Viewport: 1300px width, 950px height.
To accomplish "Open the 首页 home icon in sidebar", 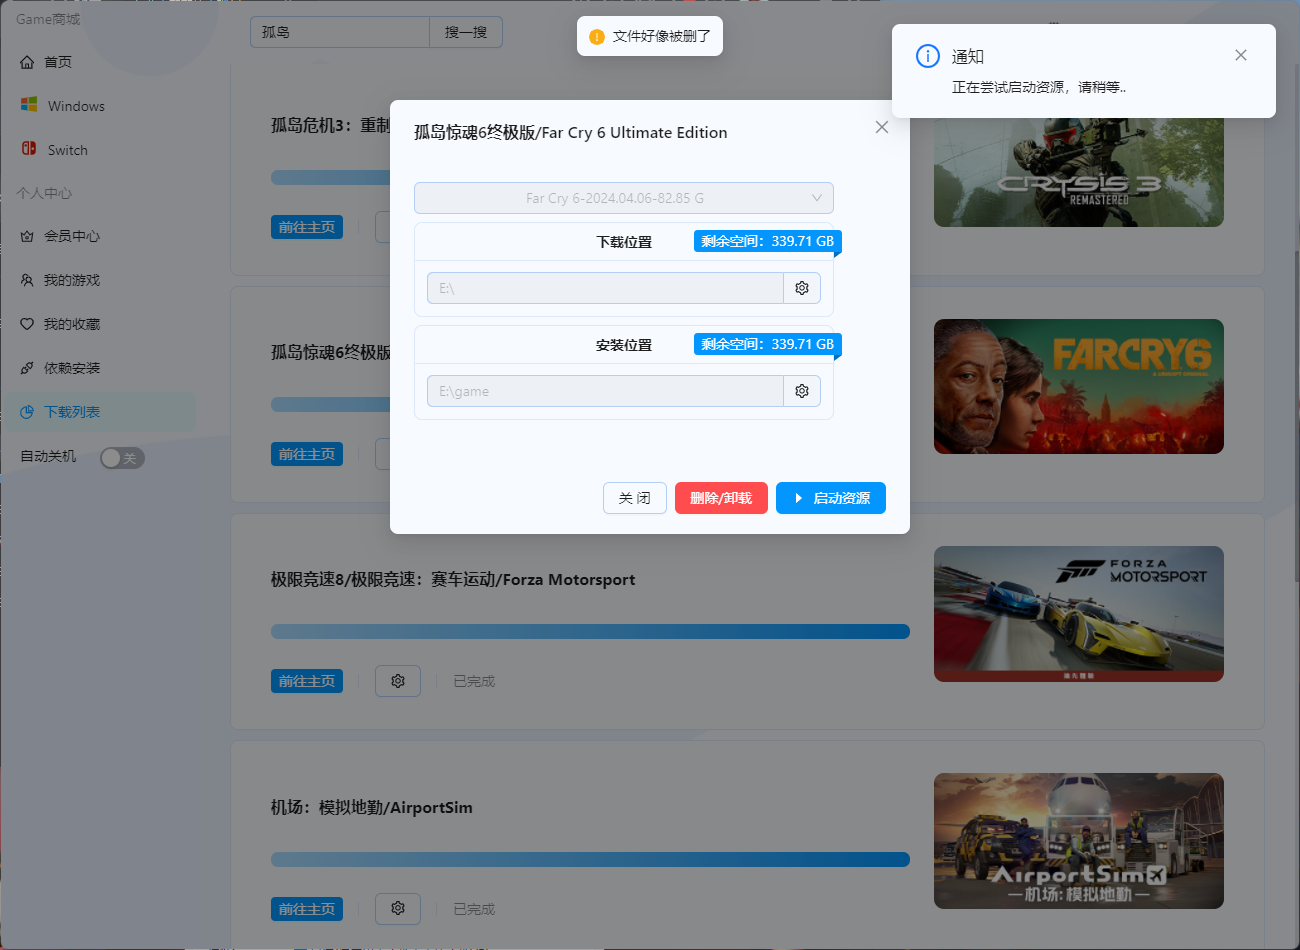I will (x=27, y=62).
